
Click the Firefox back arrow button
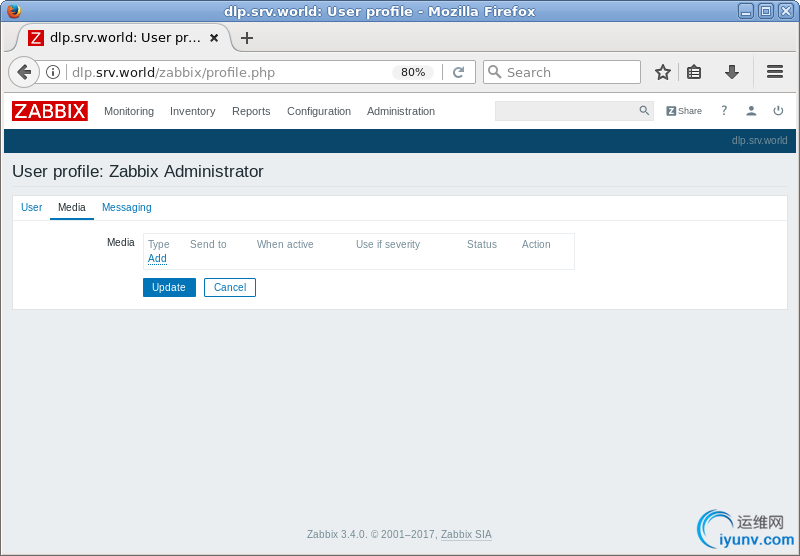click(x=24, y=72)
